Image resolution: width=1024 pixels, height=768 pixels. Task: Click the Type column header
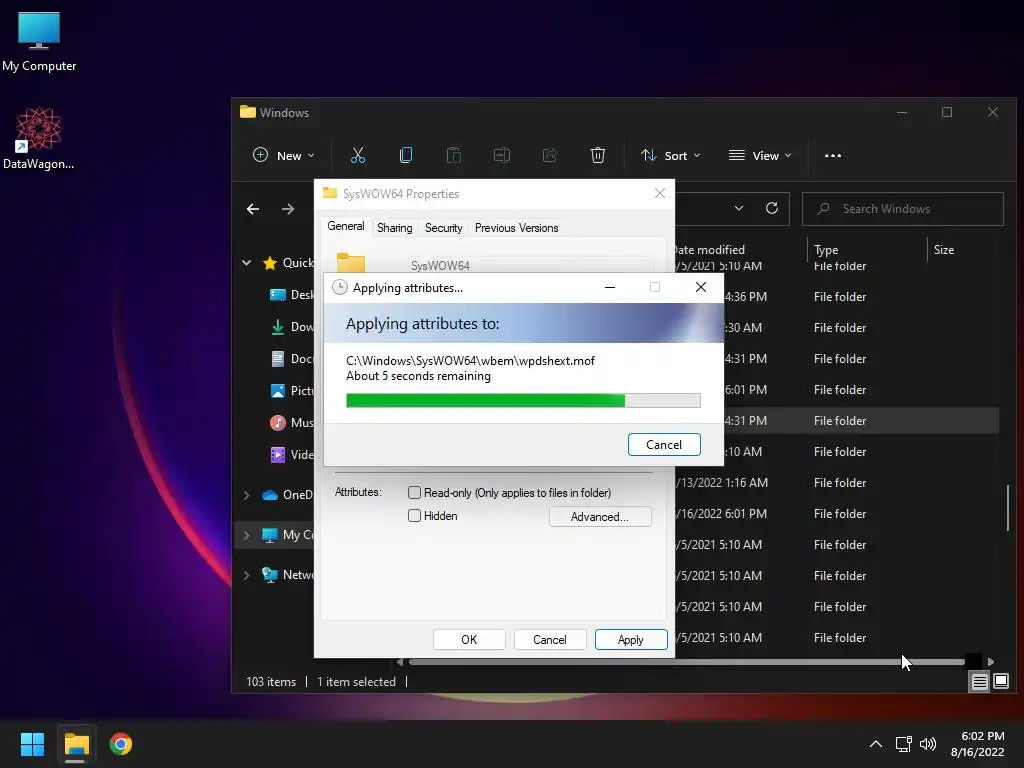(x=867, y=249)
